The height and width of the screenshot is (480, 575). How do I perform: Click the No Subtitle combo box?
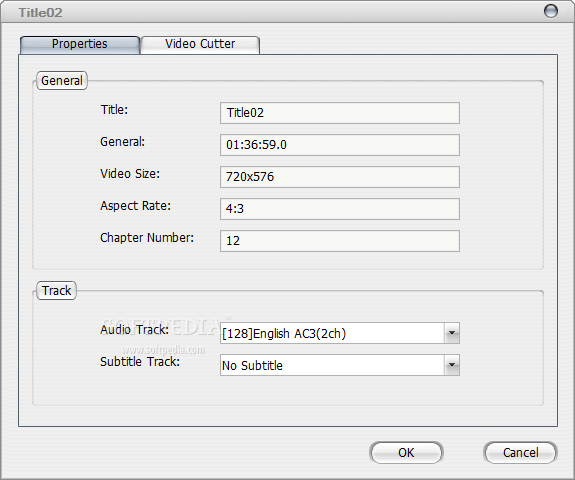point(340,365)
